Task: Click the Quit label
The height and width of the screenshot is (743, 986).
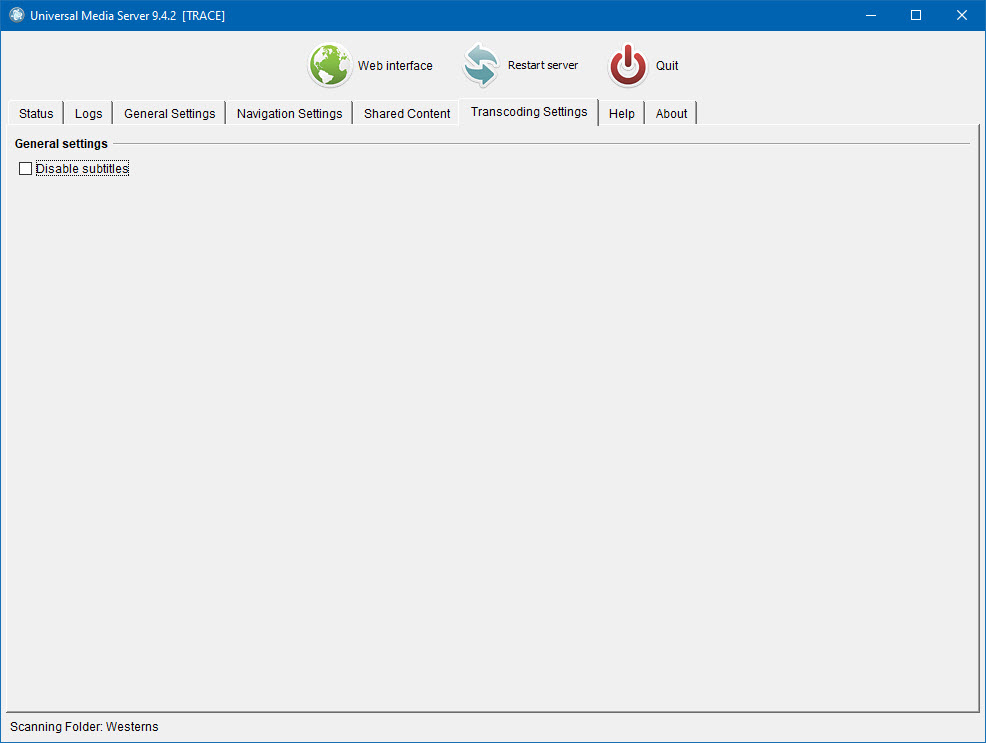Action: pos(667,65)
